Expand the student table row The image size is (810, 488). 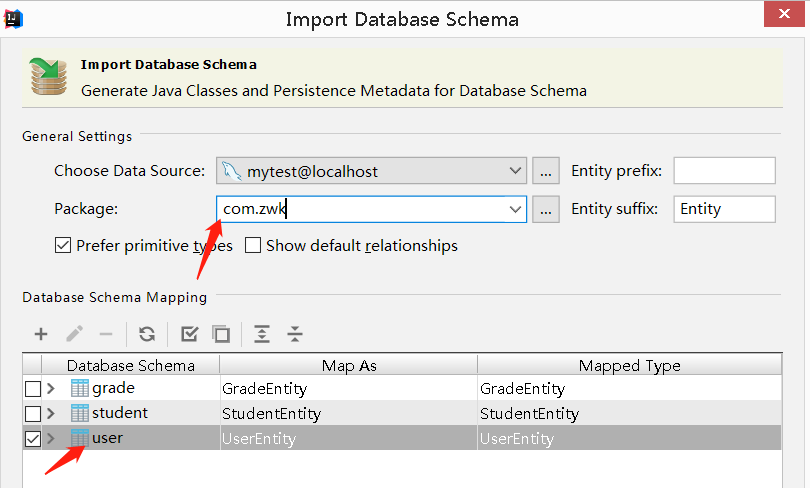pos(51,413)
